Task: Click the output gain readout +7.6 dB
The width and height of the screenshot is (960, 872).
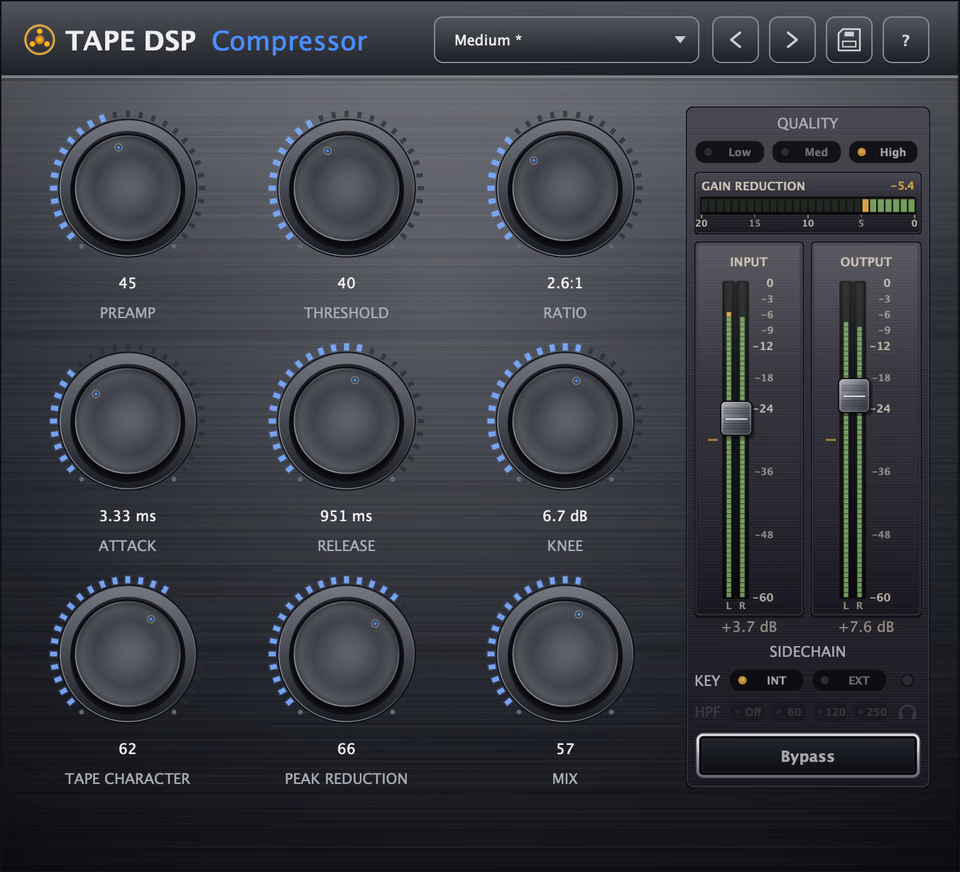Action: [x=866, y=627]
